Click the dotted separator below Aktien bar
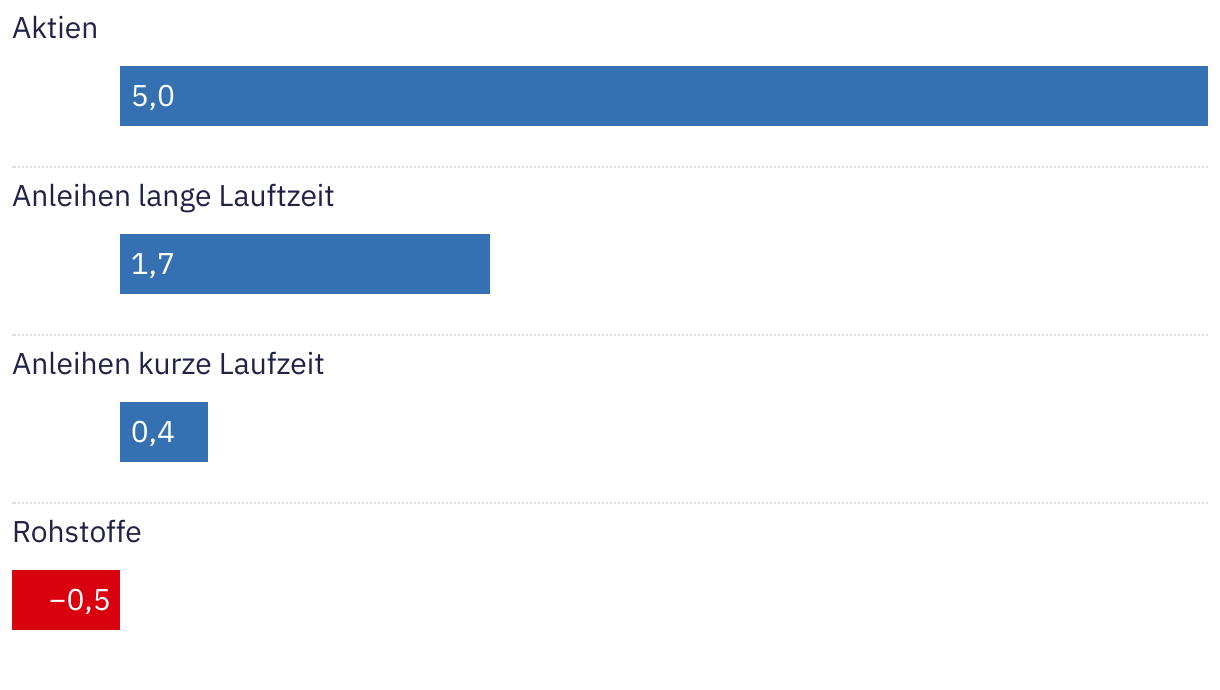Screen dimensions: 1220x690 click(x=610, y=167)
